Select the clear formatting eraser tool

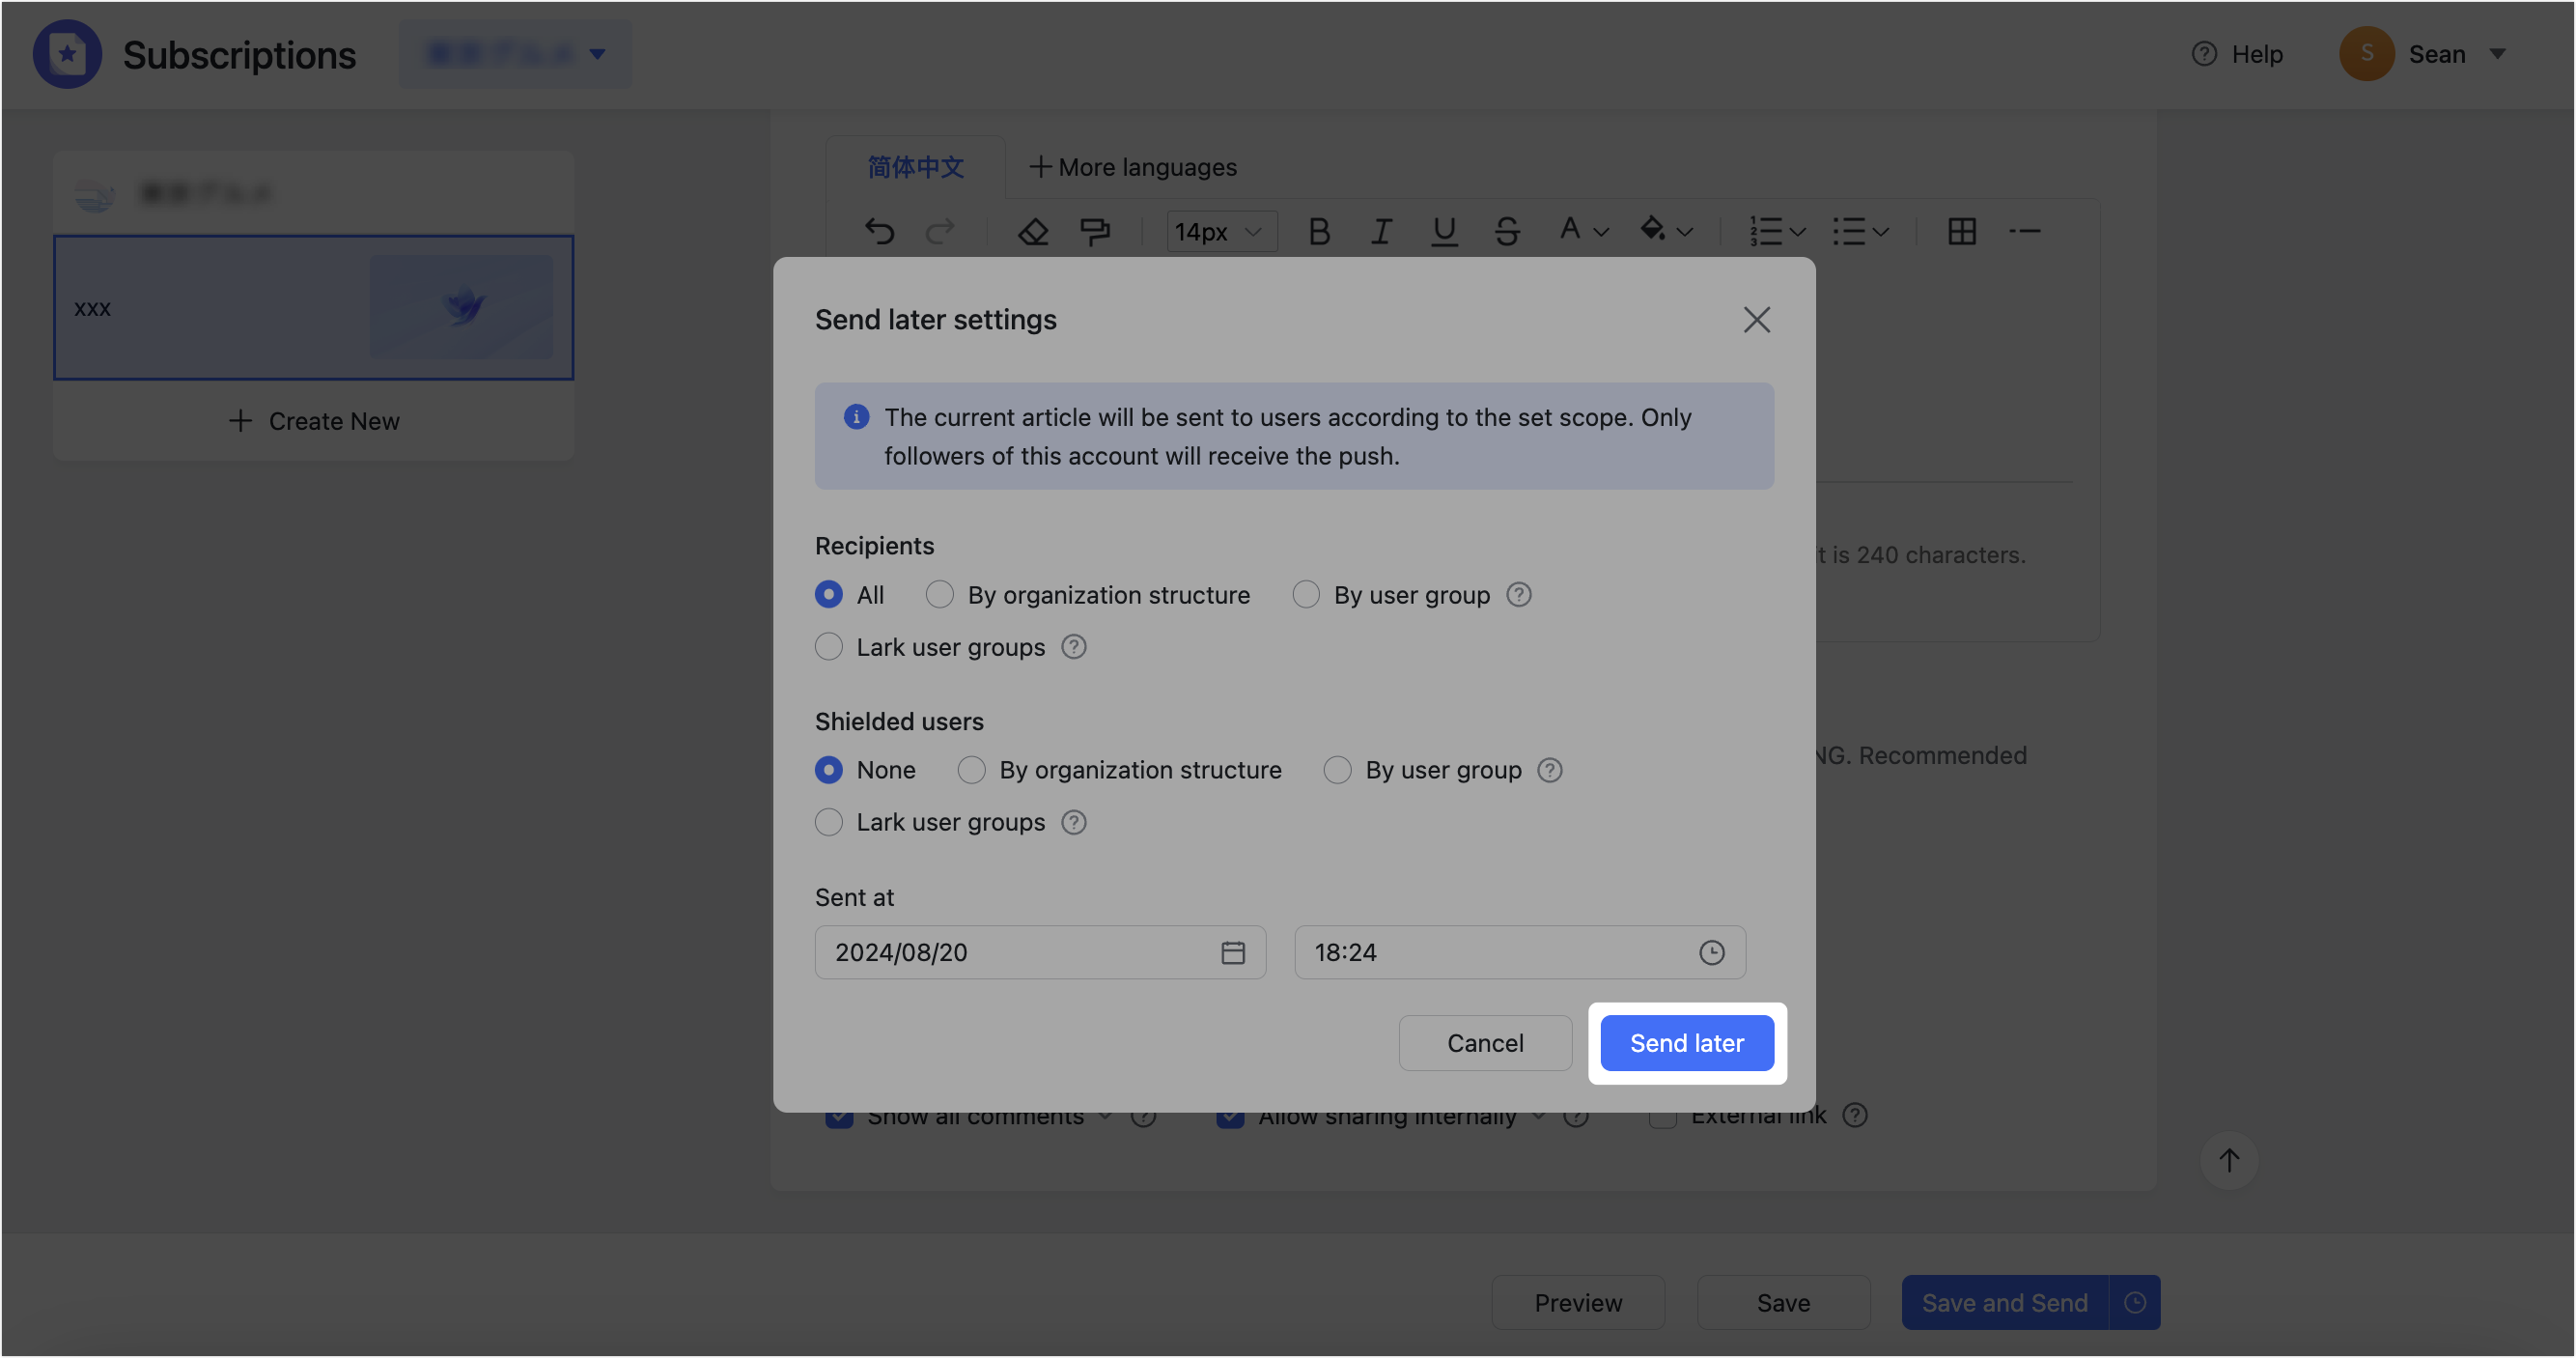1033,231
